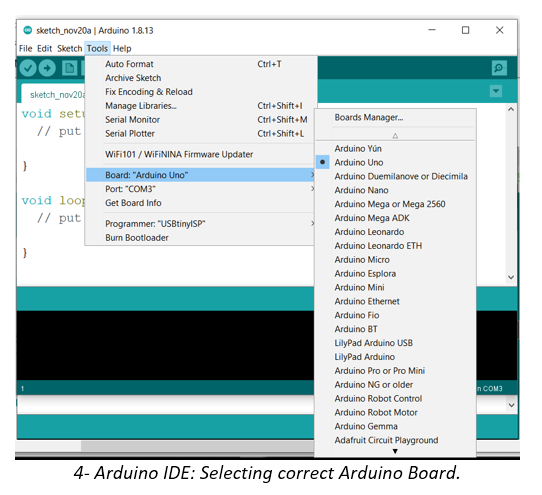542x495 pixels.
Task: Select Arduino BT board
Action: coord(395,329)
